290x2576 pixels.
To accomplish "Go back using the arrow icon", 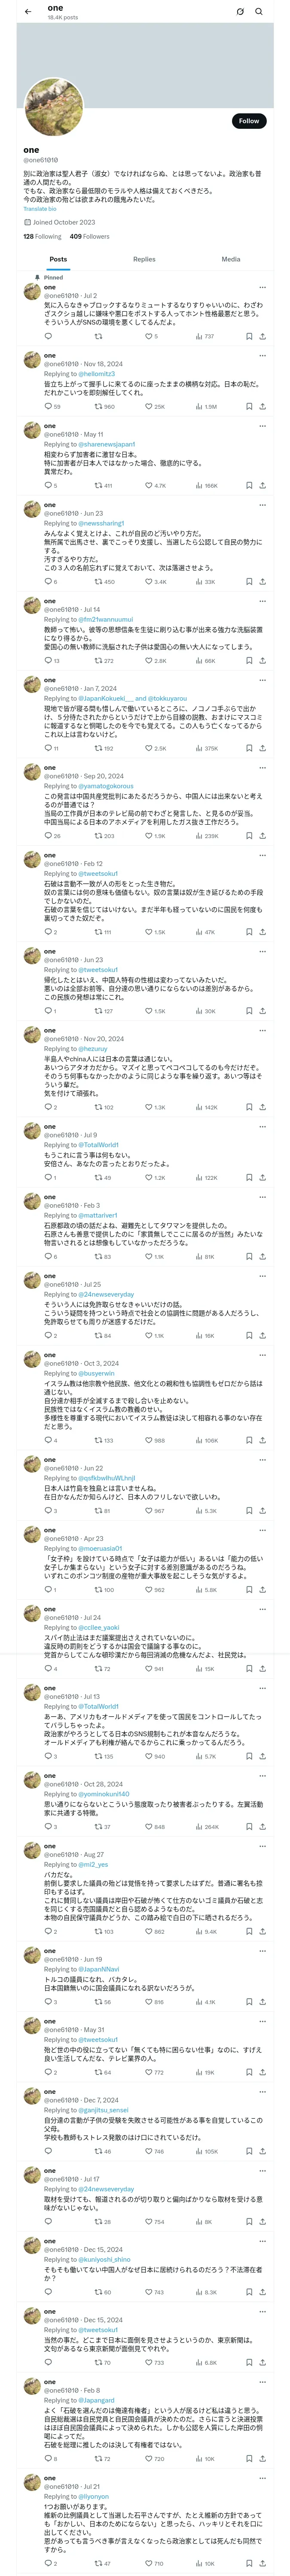I will coord(28,12).
